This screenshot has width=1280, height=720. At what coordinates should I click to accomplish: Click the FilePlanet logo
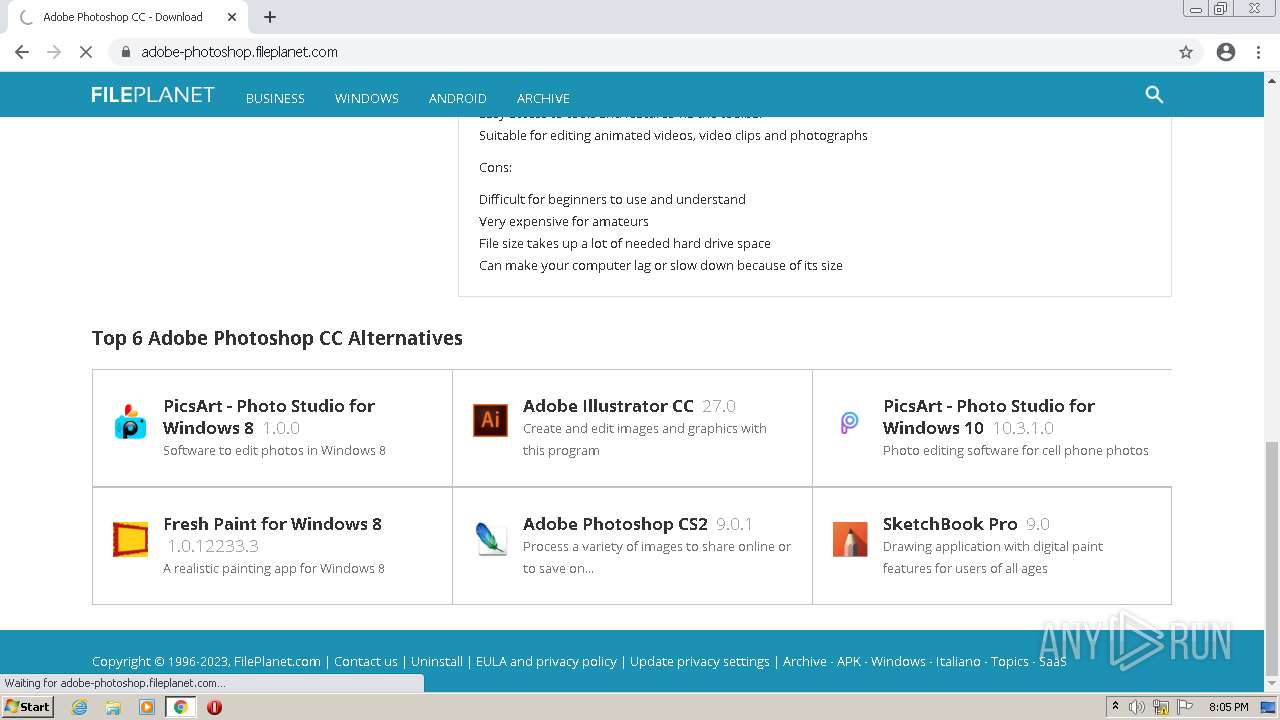152,95
